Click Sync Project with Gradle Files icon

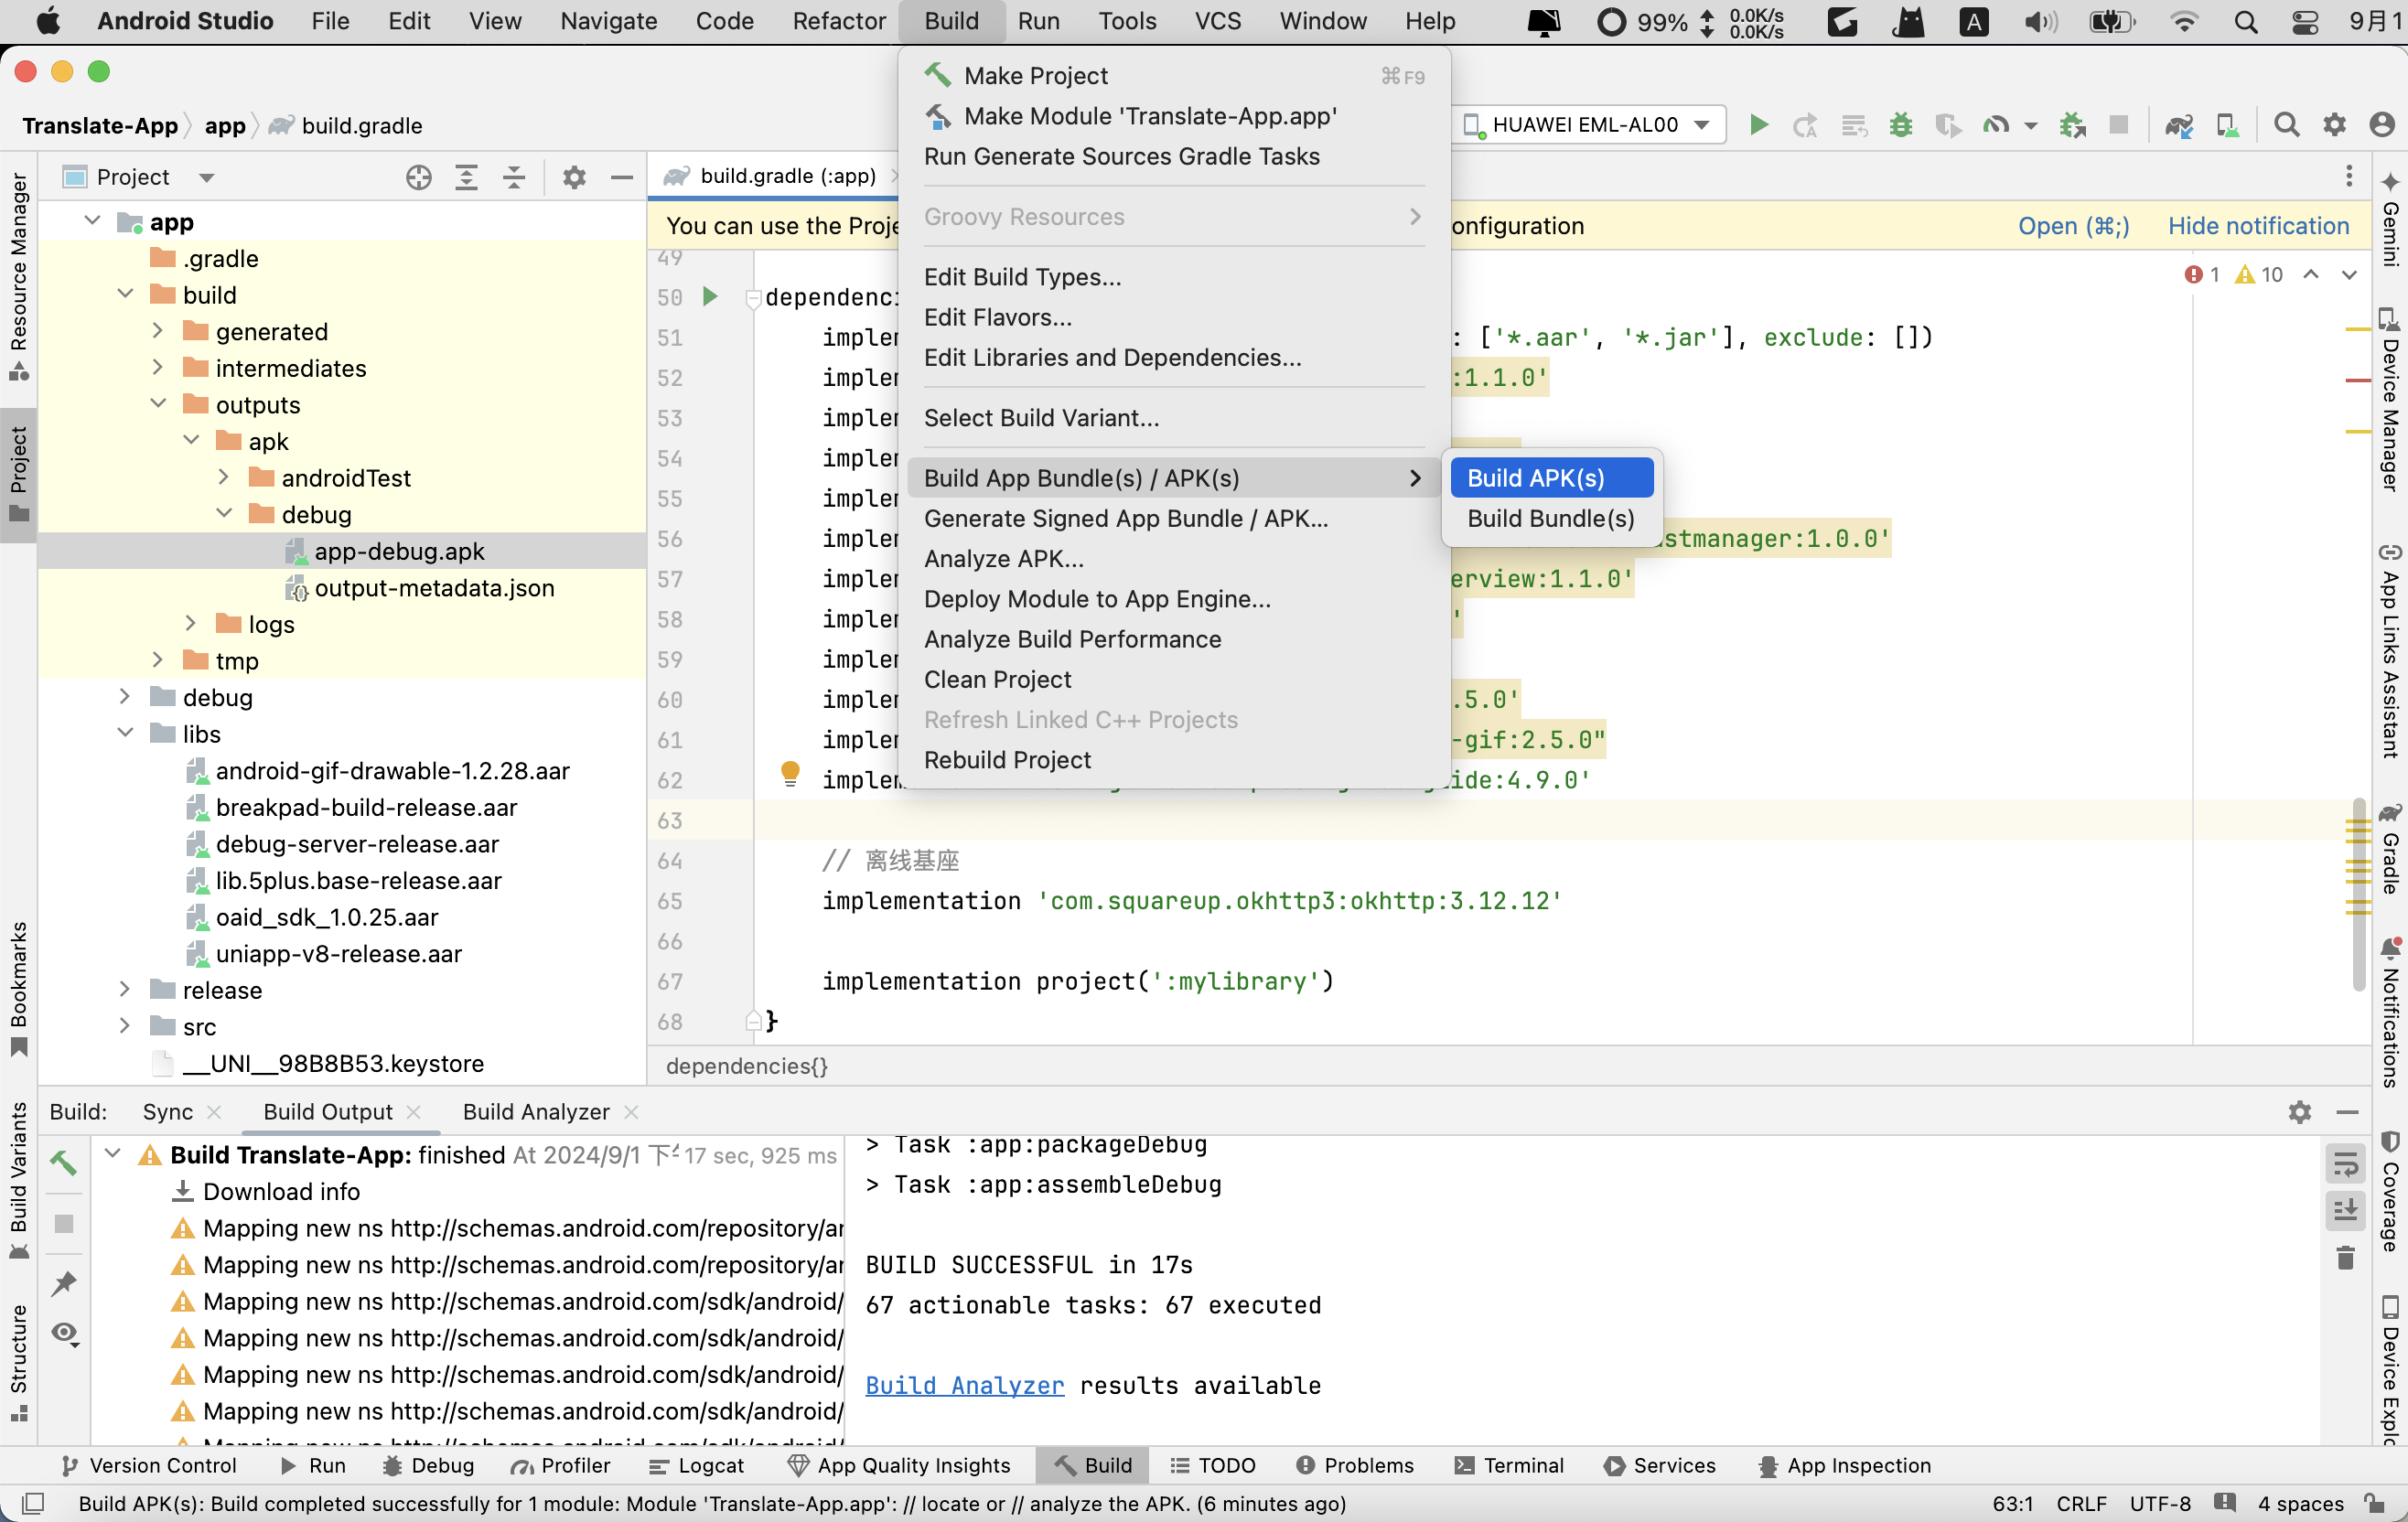2179,125
